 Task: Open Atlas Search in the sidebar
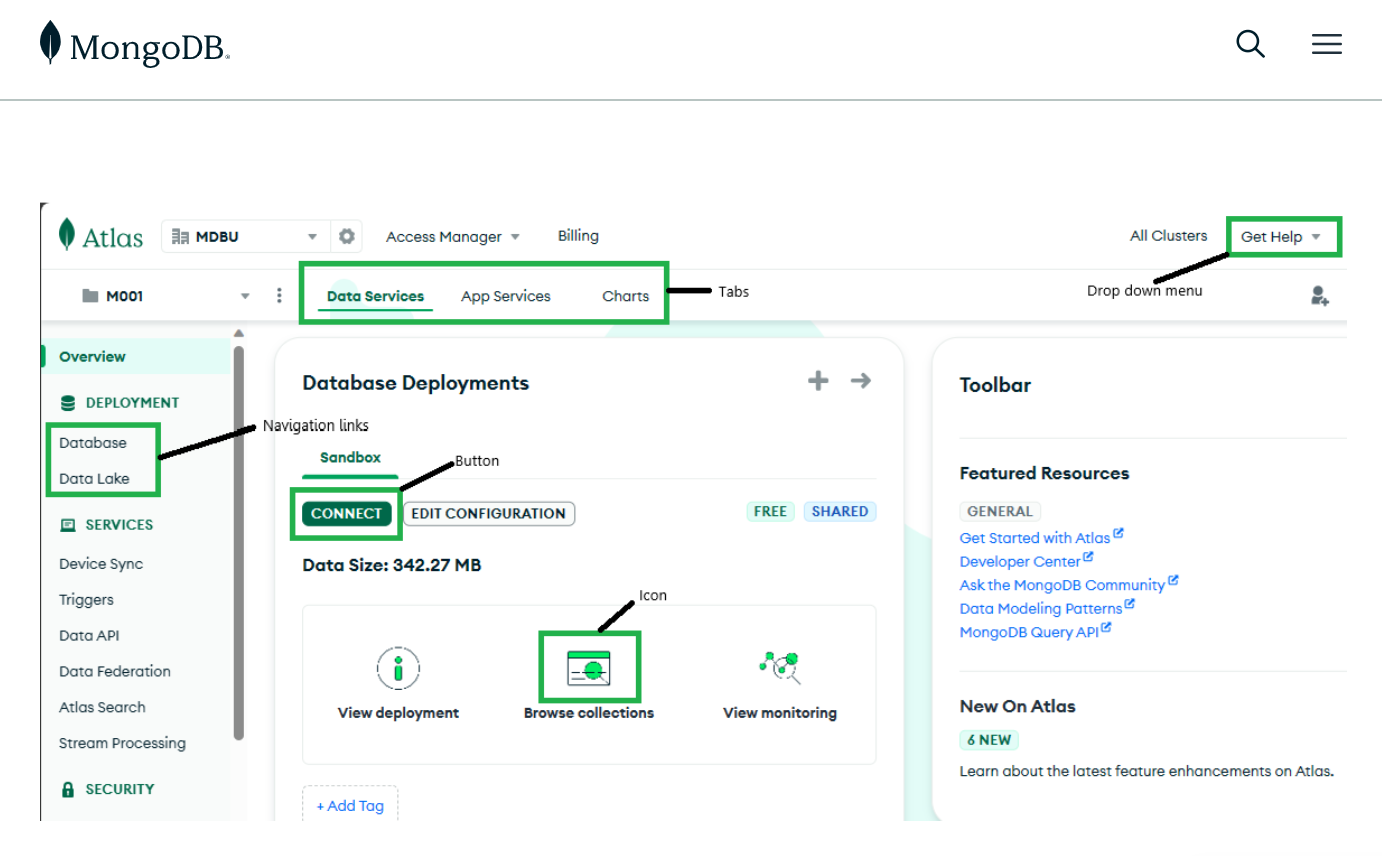[x=102, y=708]
